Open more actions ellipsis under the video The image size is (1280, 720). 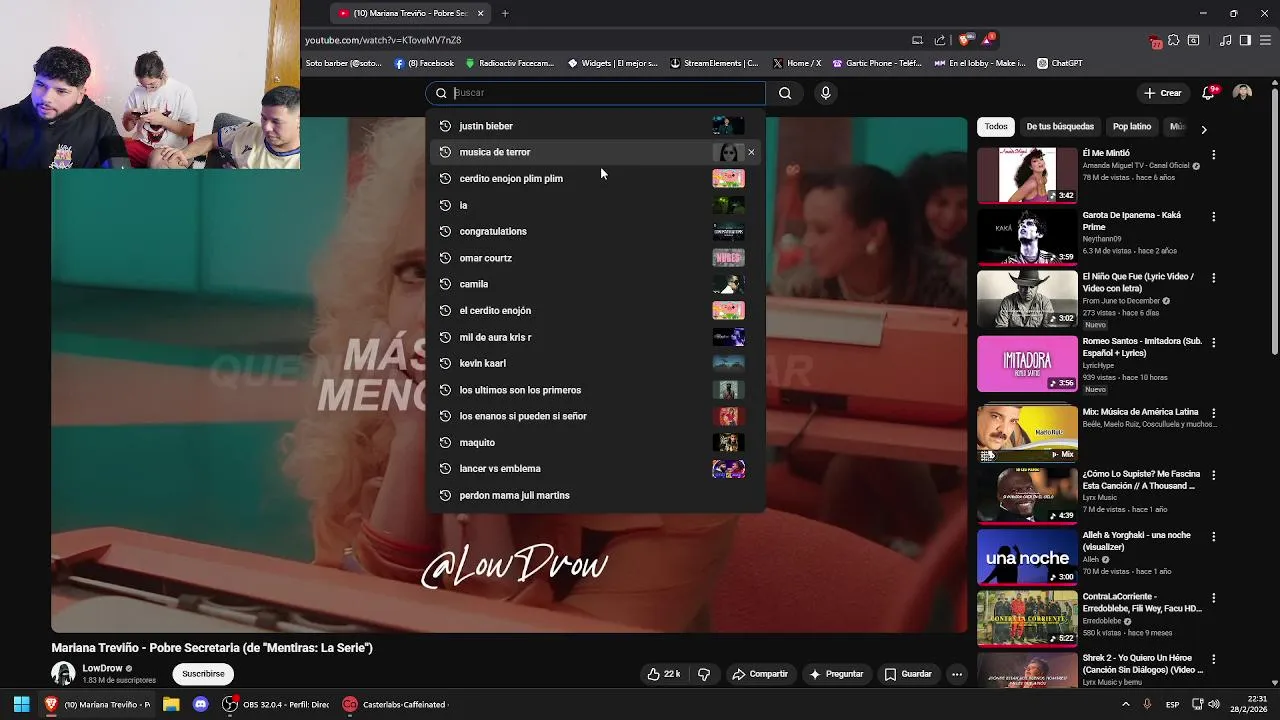(x=956, y=674)
